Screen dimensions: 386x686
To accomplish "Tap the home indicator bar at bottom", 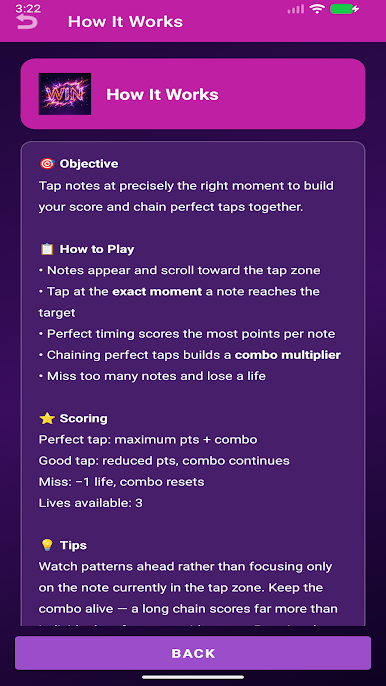I will [x=193, y=678].
